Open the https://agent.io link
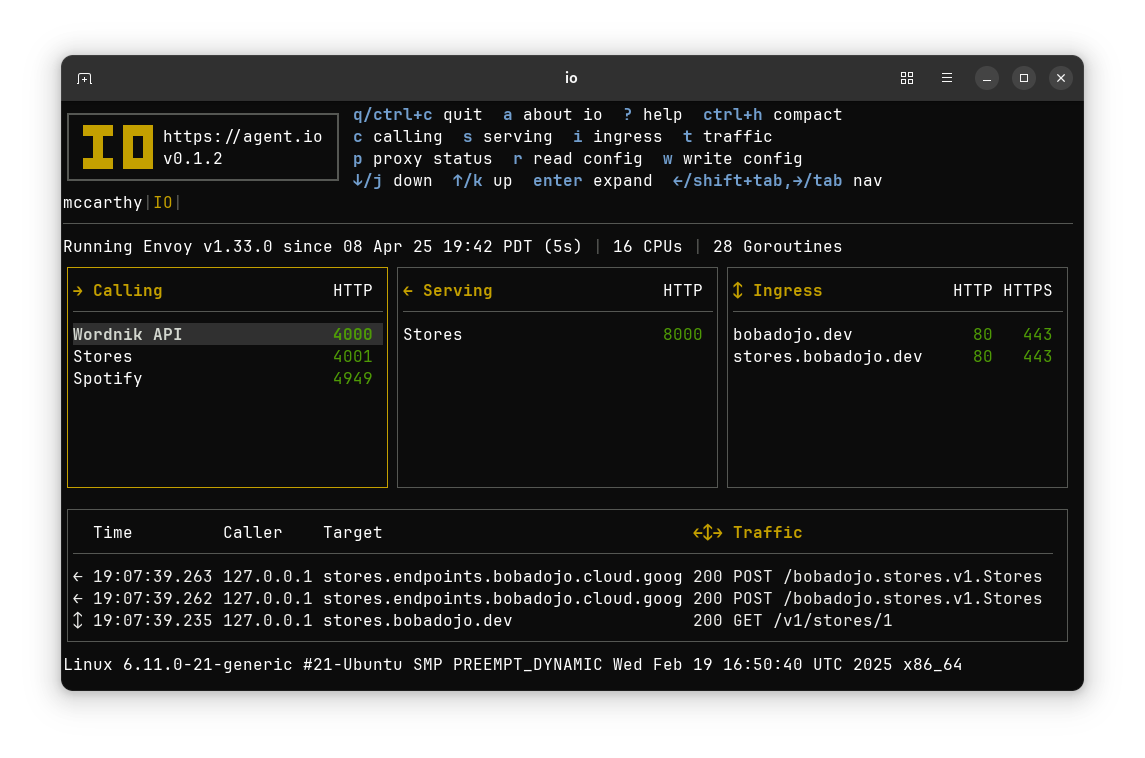1145x758 pixels. coord(242,137)
